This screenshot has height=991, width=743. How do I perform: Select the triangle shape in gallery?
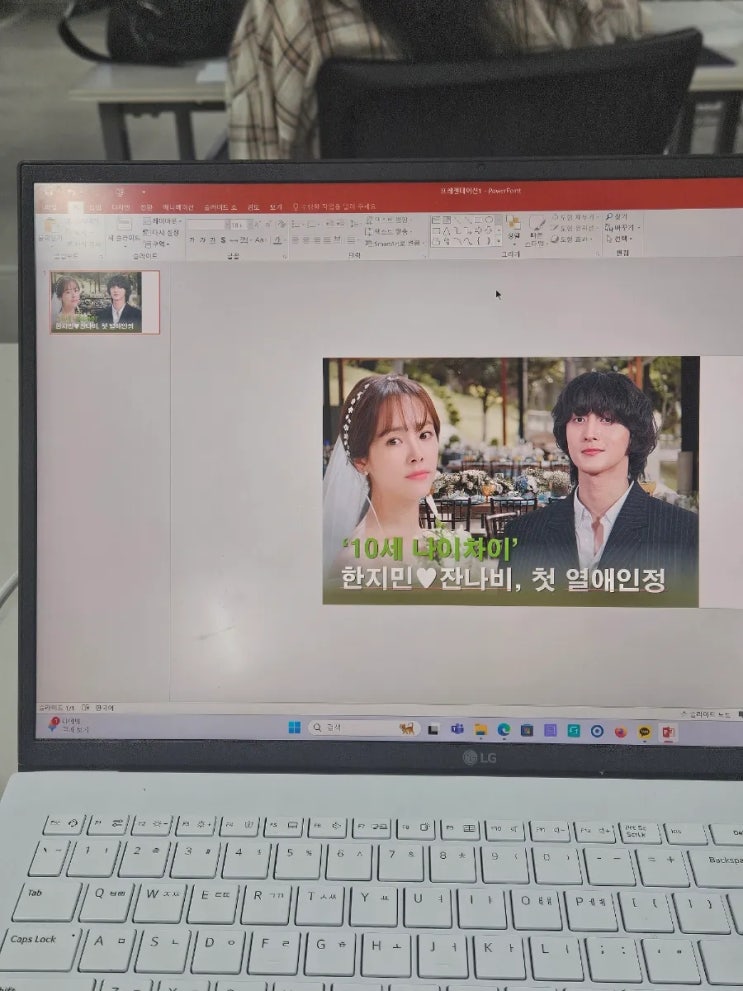(445, 230)
